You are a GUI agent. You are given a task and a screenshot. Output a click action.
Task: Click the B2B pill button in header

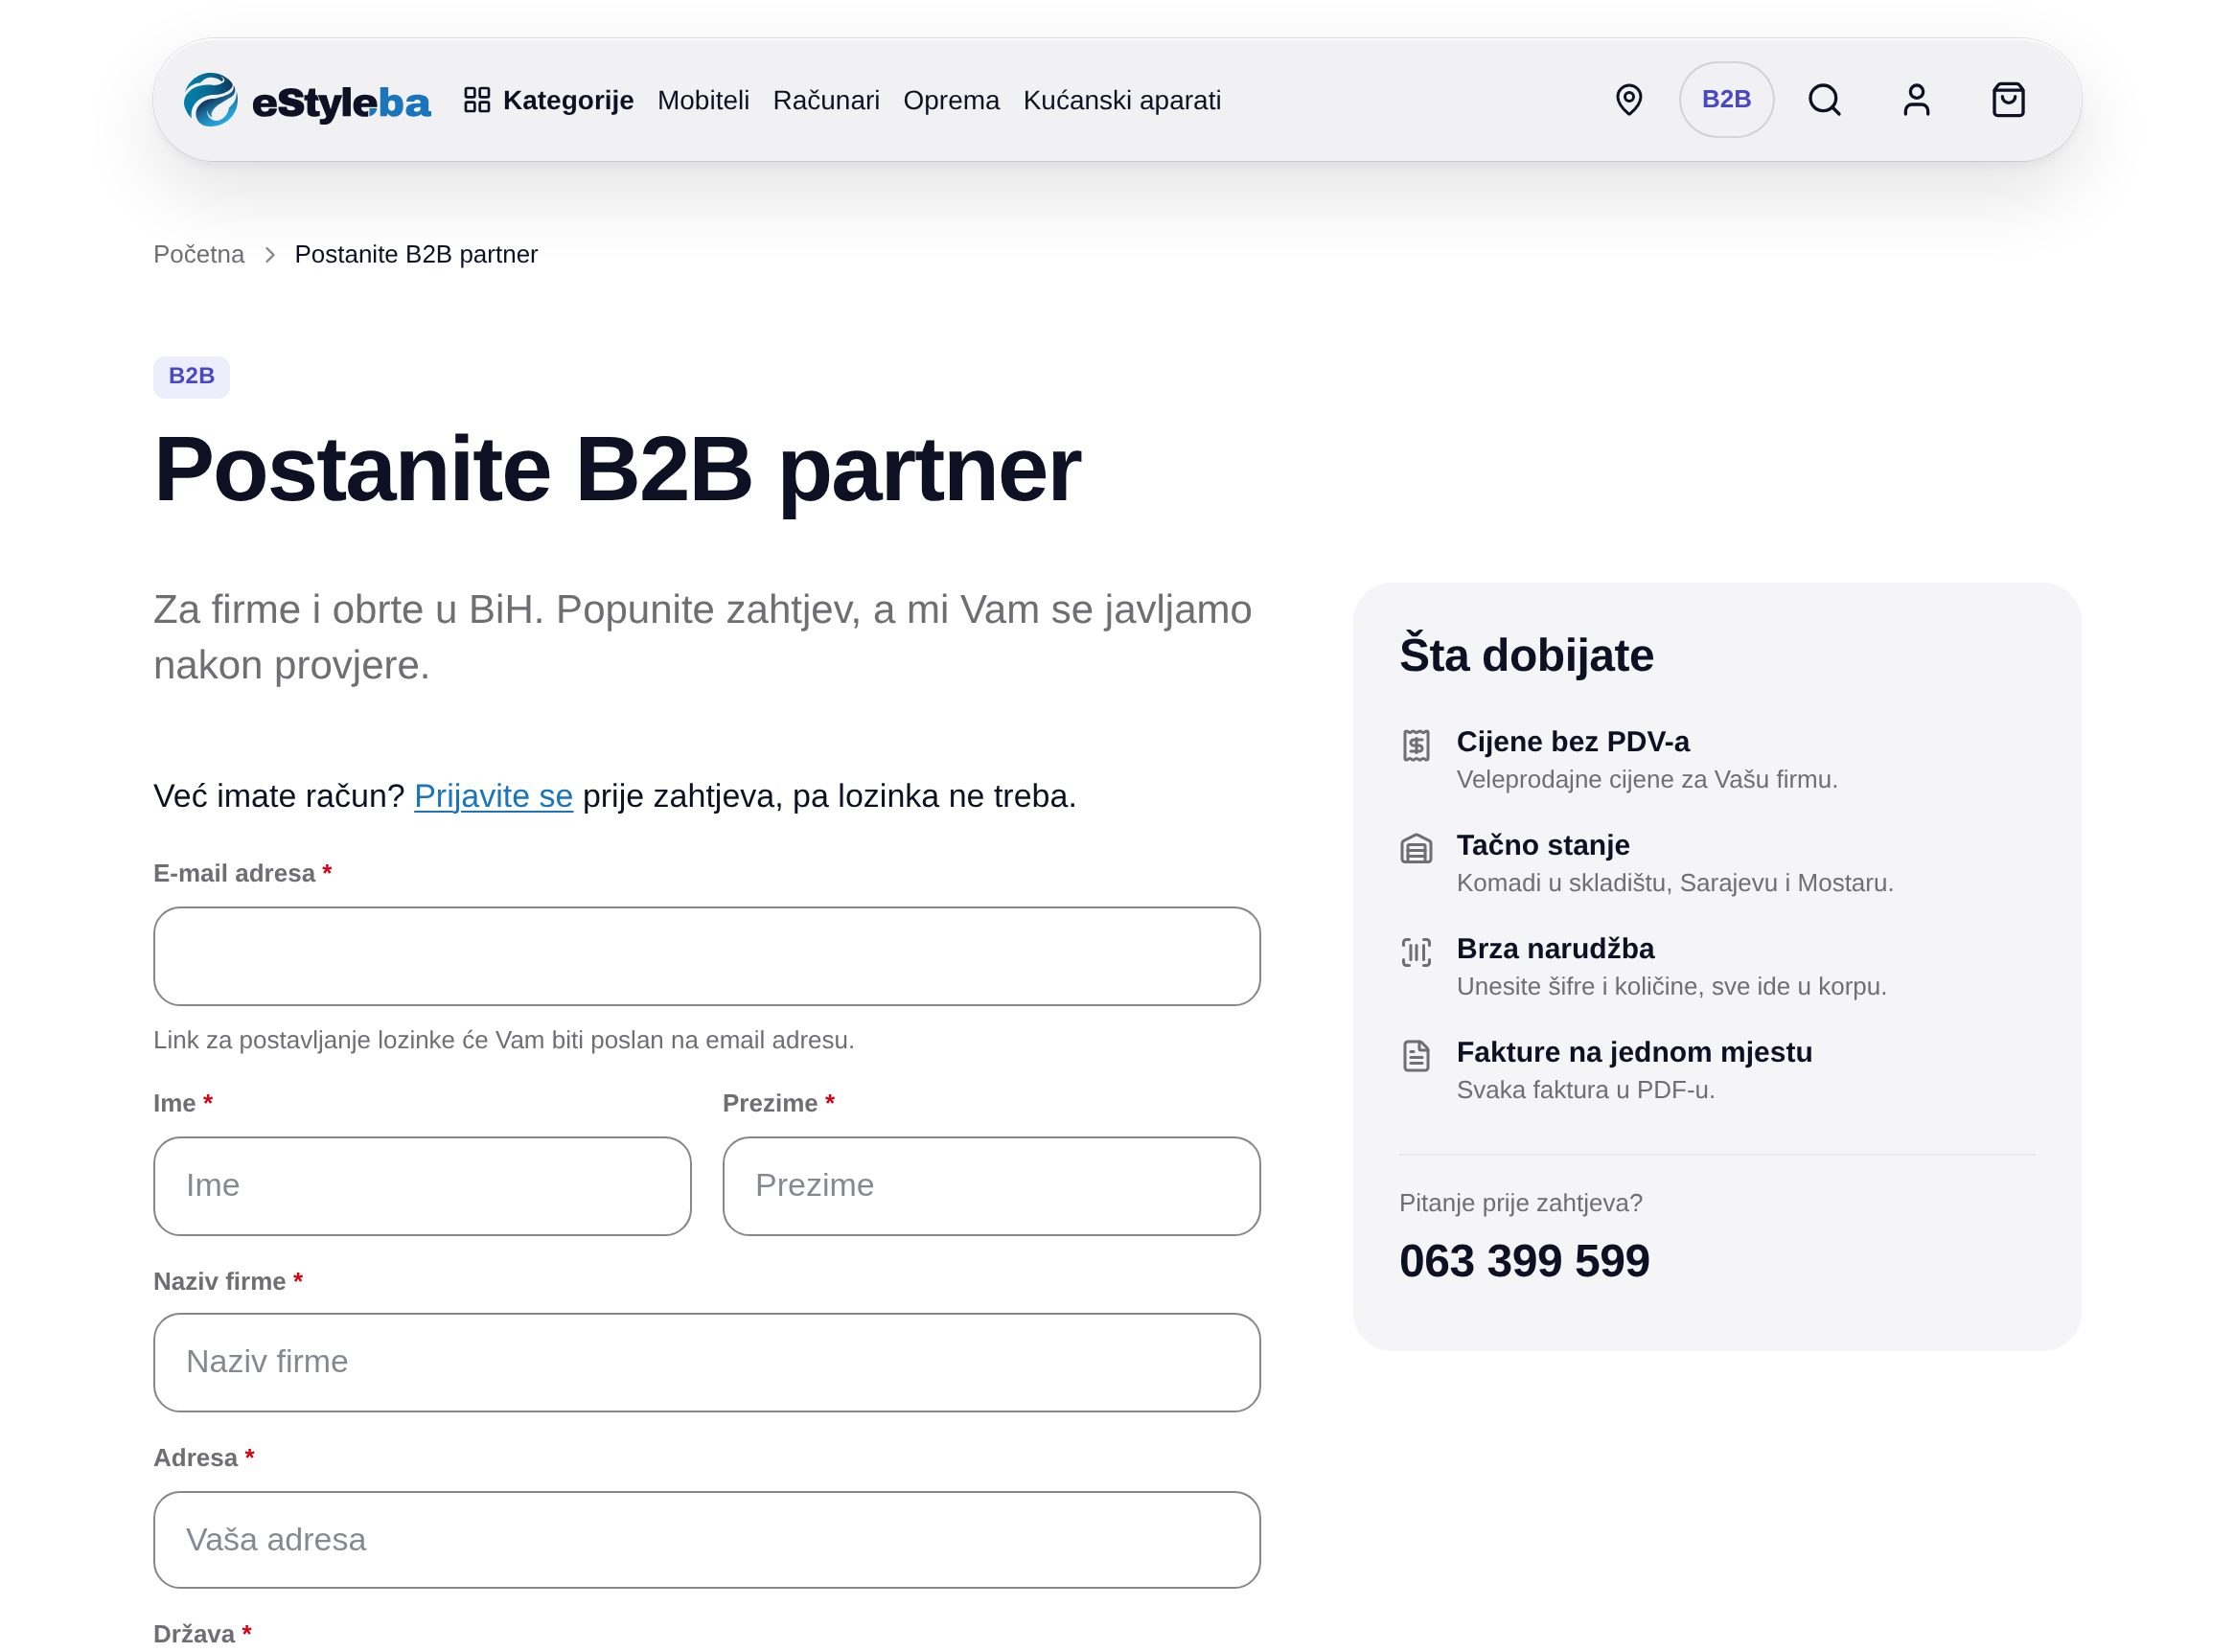pyautogui.click(x=1726, y=100)
